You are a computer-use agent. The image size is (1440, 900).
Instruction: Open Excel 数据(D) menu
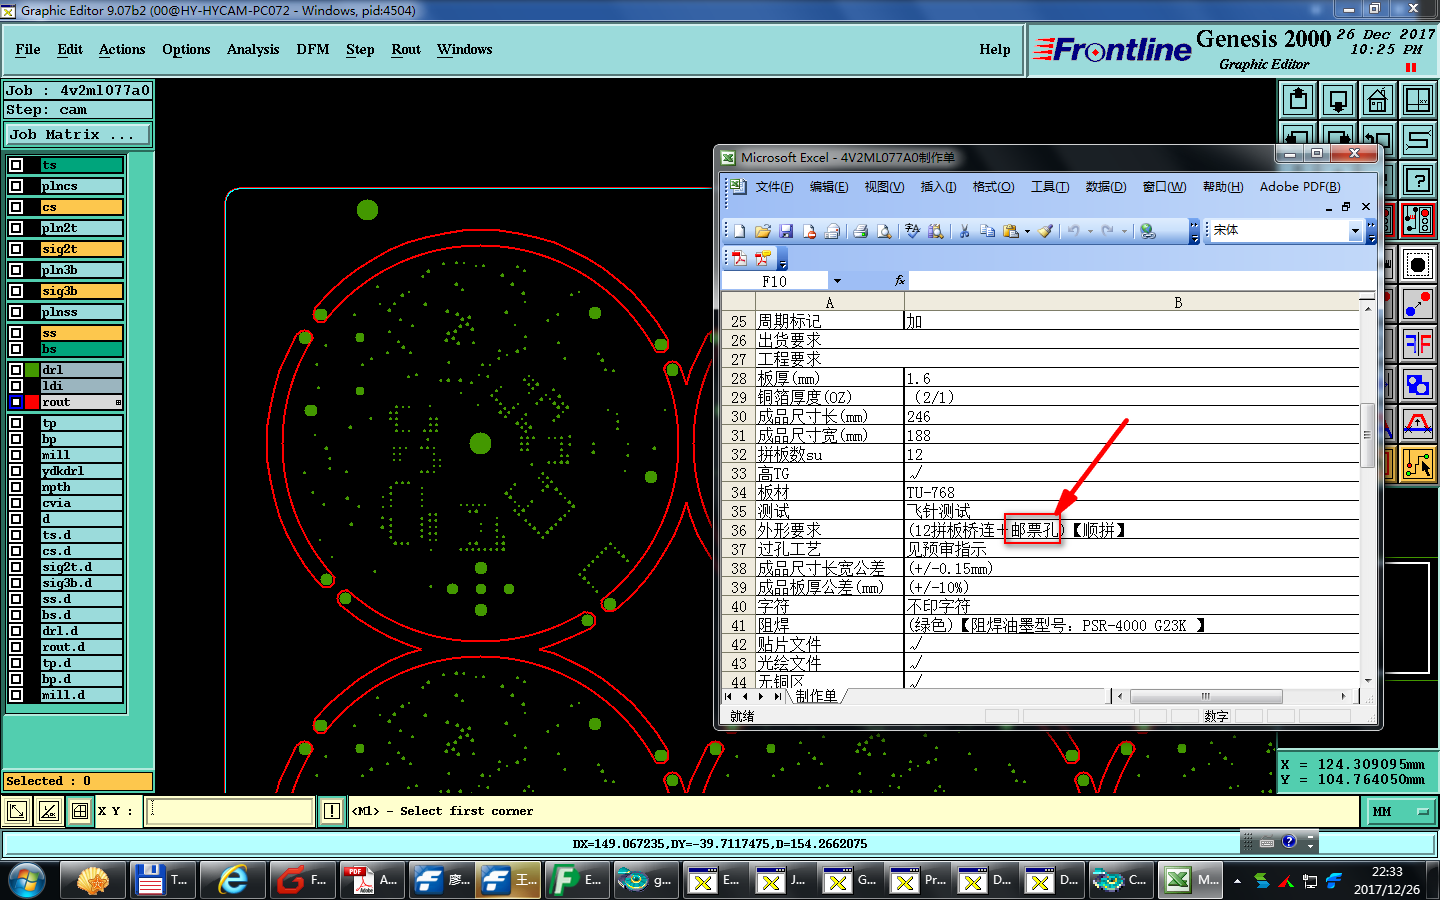1105,187
